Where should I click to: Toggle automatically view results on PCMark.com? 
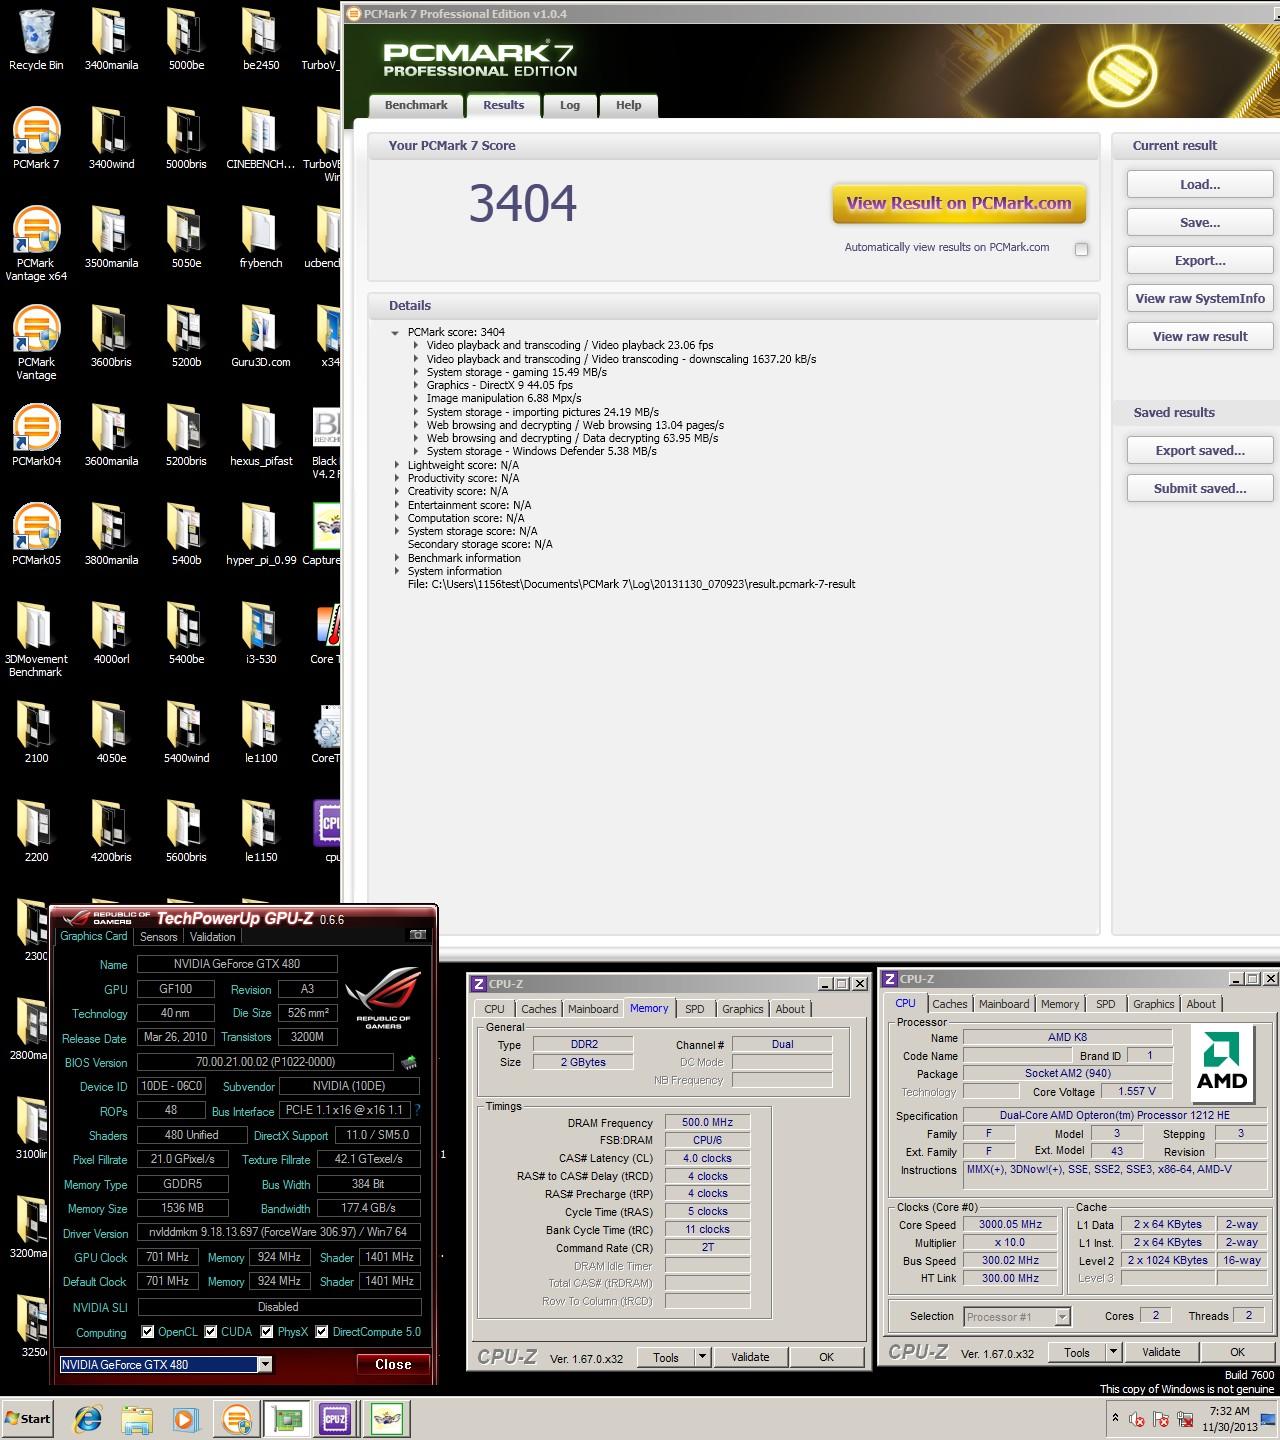coord(1081,249)
